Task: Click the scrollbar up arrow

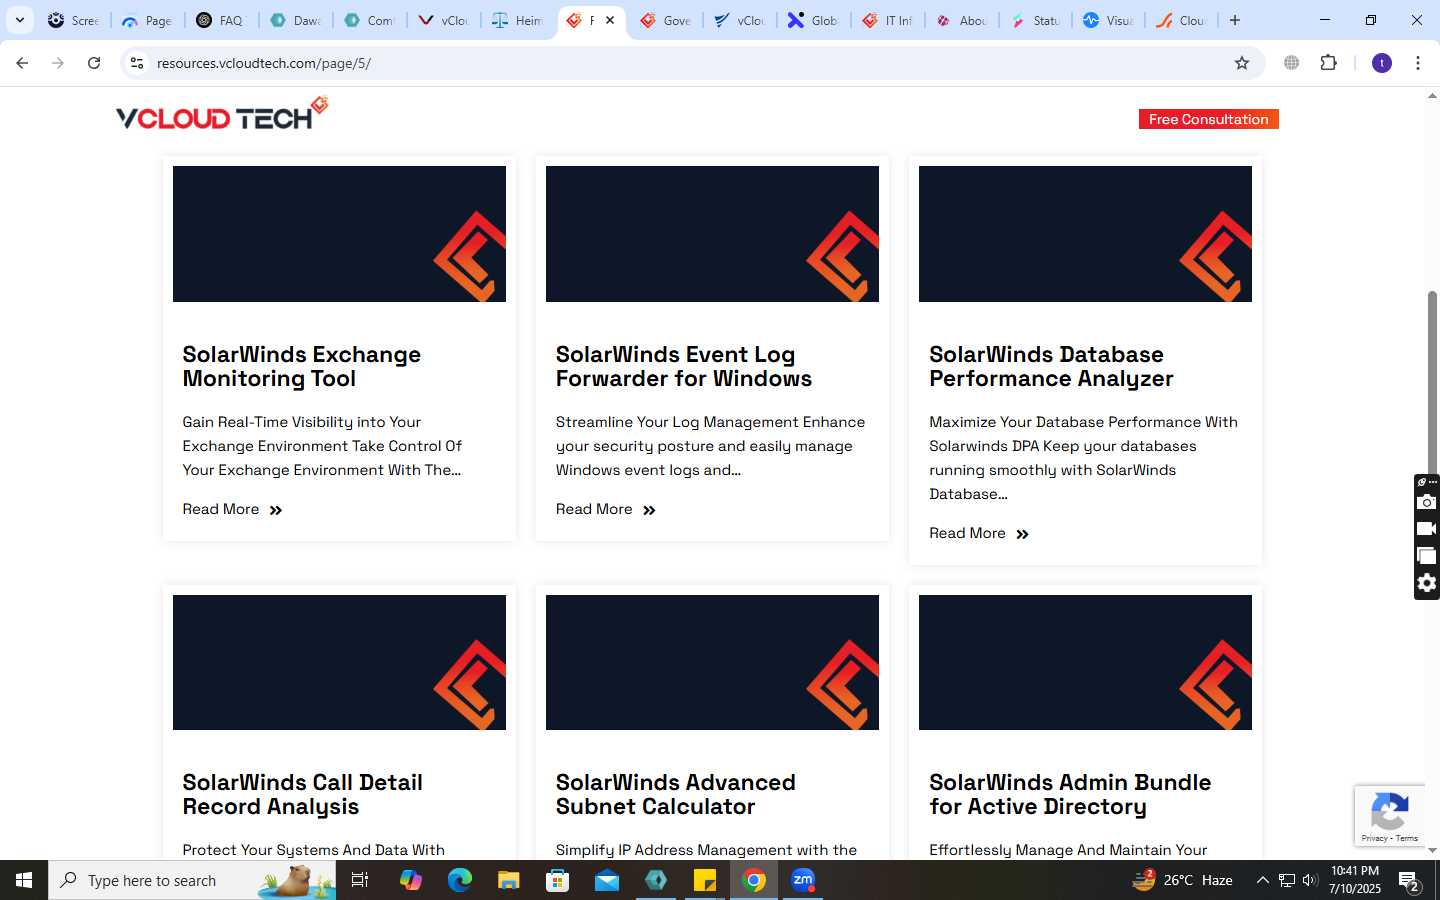Action: pos(1432,97)
